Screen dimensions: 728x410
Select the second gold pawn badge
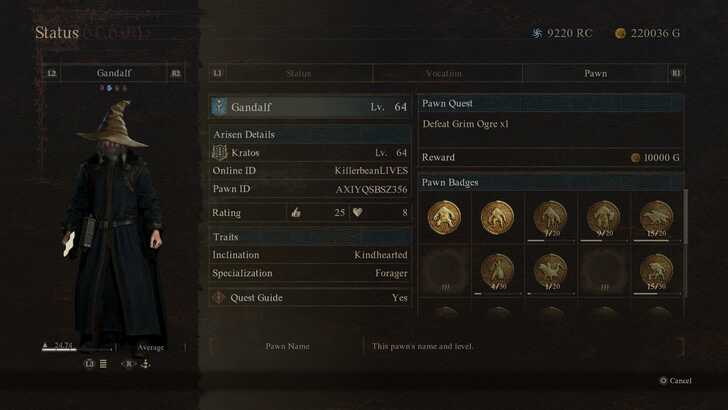[x=497, y=217]
